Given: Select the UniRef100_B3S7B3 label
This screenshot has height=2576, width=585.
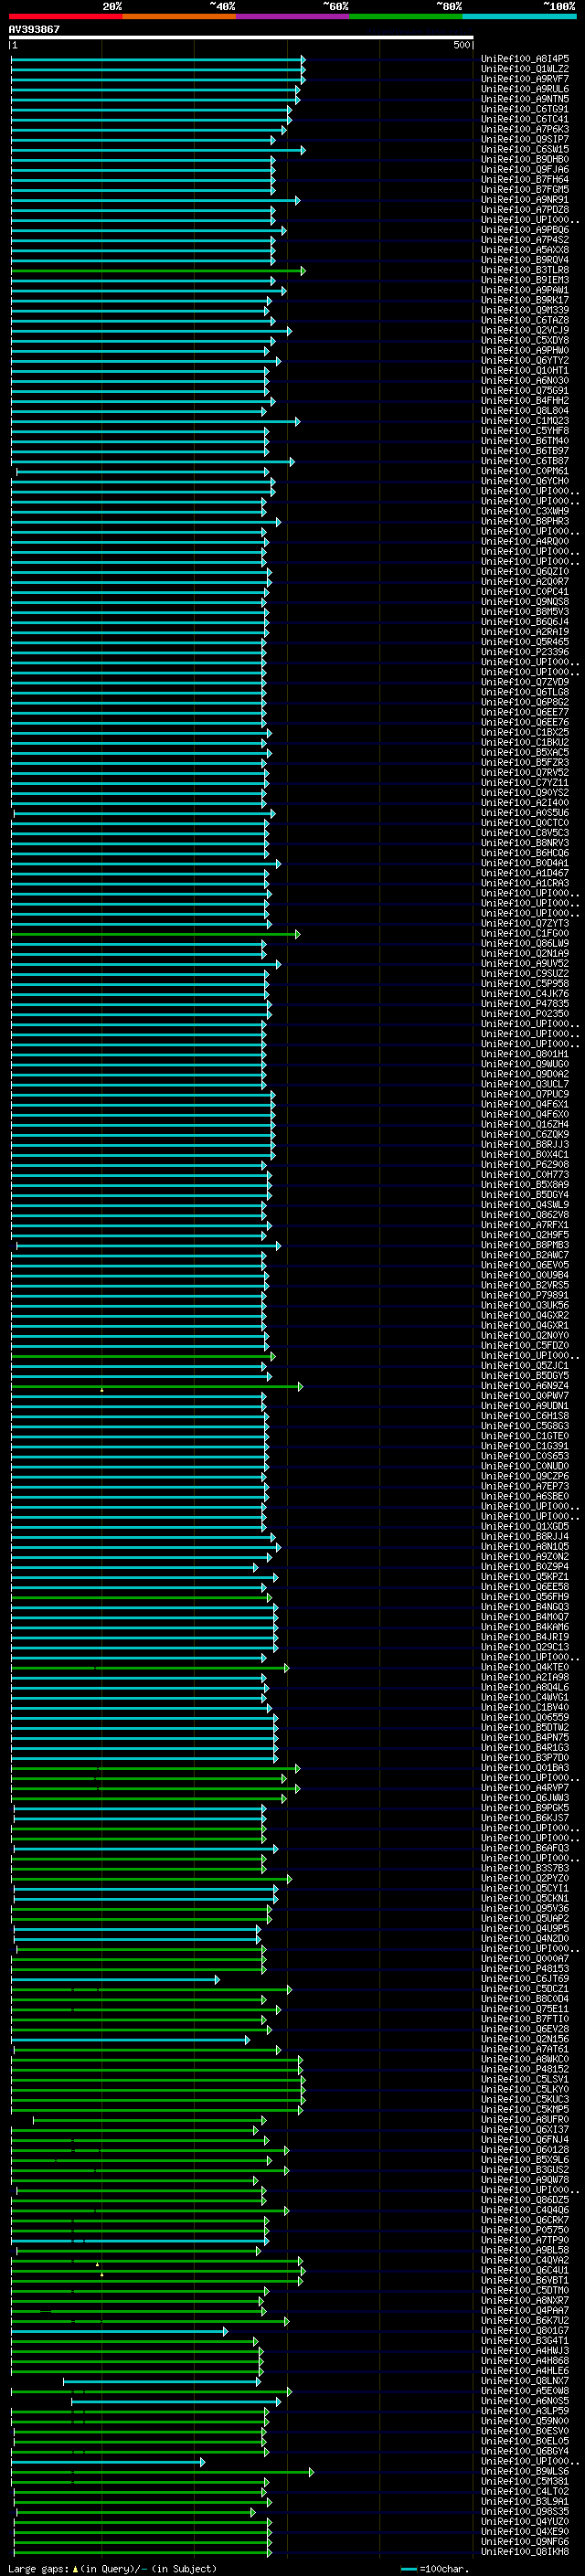Looking at the screenshot, I should pyautogui.click(x=525, y=1868).
